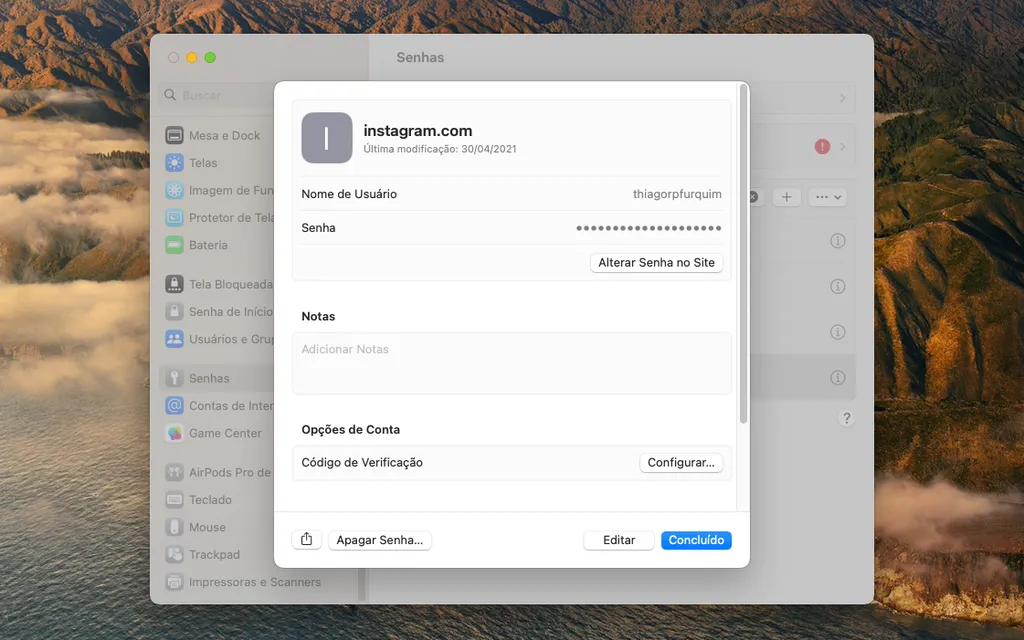
Task: Open Tela Bloqueada in sidebar
Action: [x=219, y=285]
